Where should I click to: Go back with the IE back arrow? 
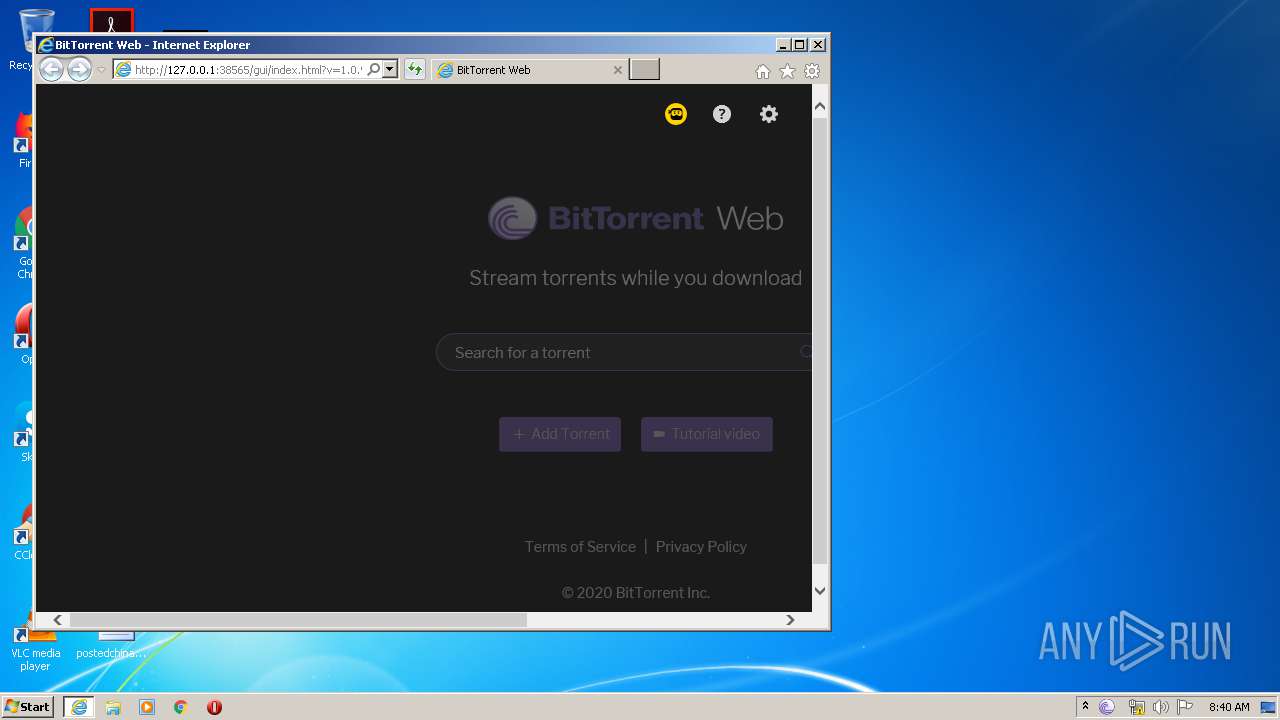[x=51, y=69]
